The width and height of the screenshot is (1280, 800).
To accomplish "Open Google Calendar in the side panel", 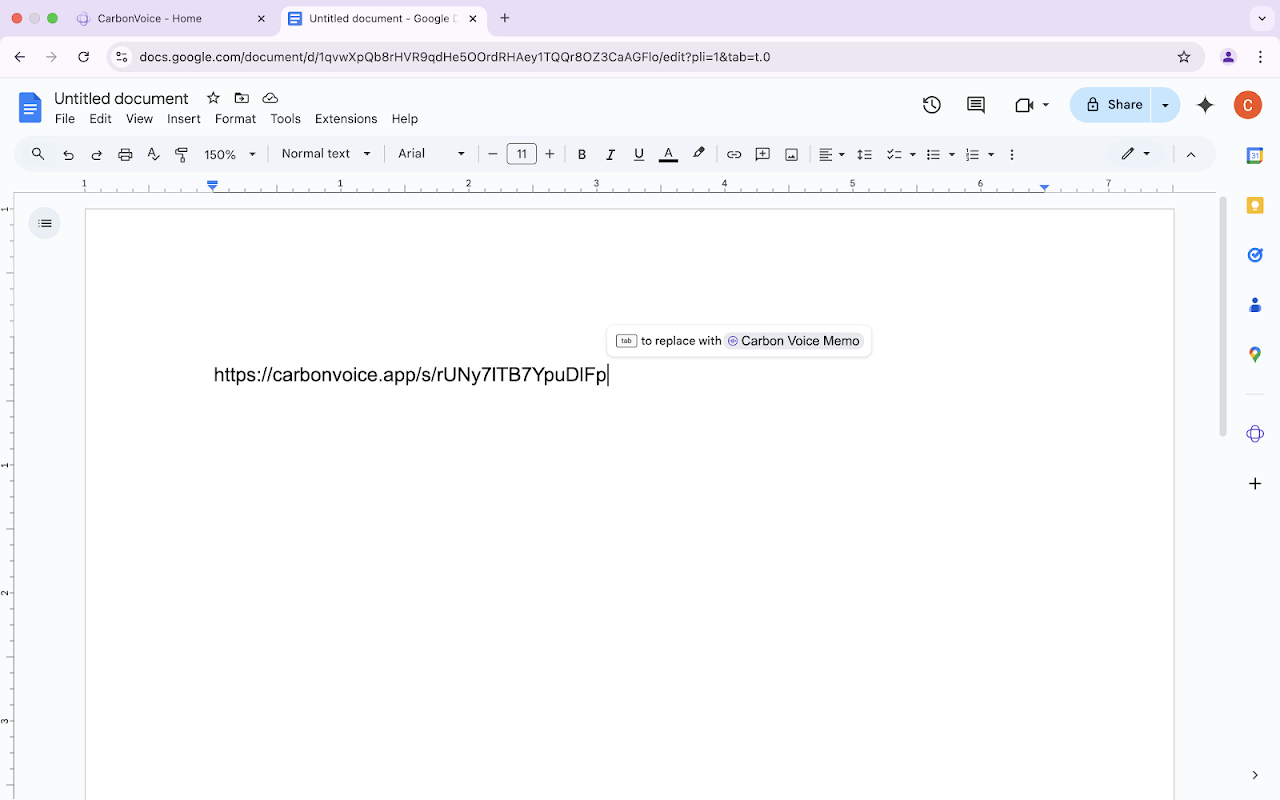I will 1255,155.
